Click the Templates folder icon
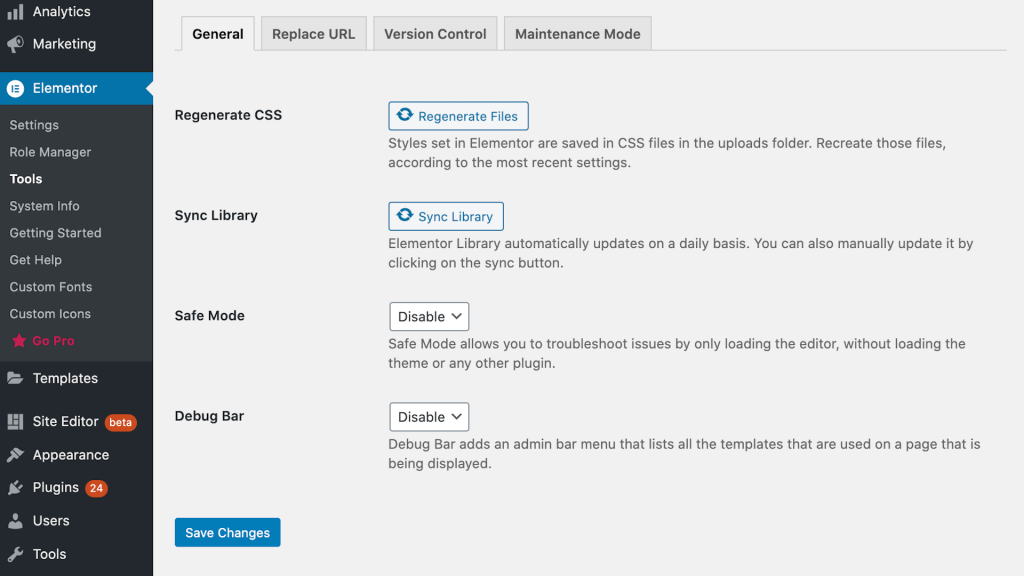The width and height of the screenshot is (1024, 576). 15,378
